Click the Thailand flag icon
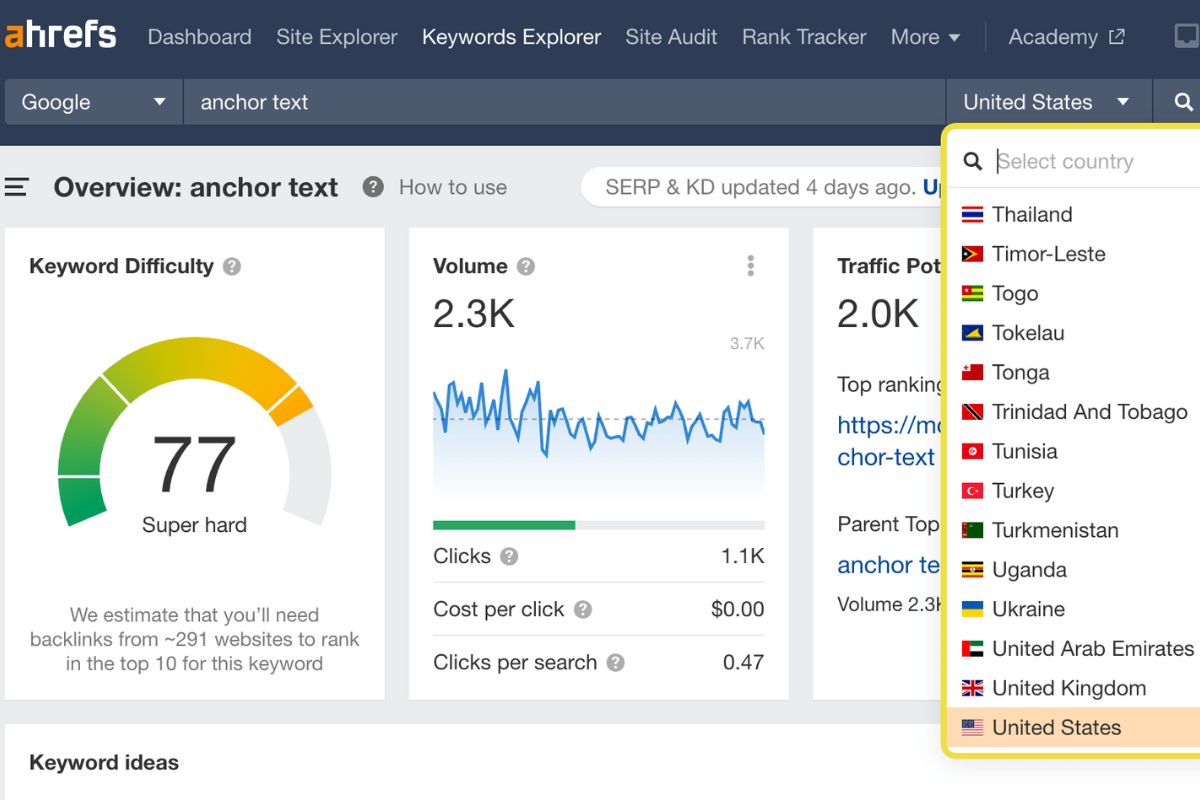This screenshot has height=800, width=1200. coord(972,214)
